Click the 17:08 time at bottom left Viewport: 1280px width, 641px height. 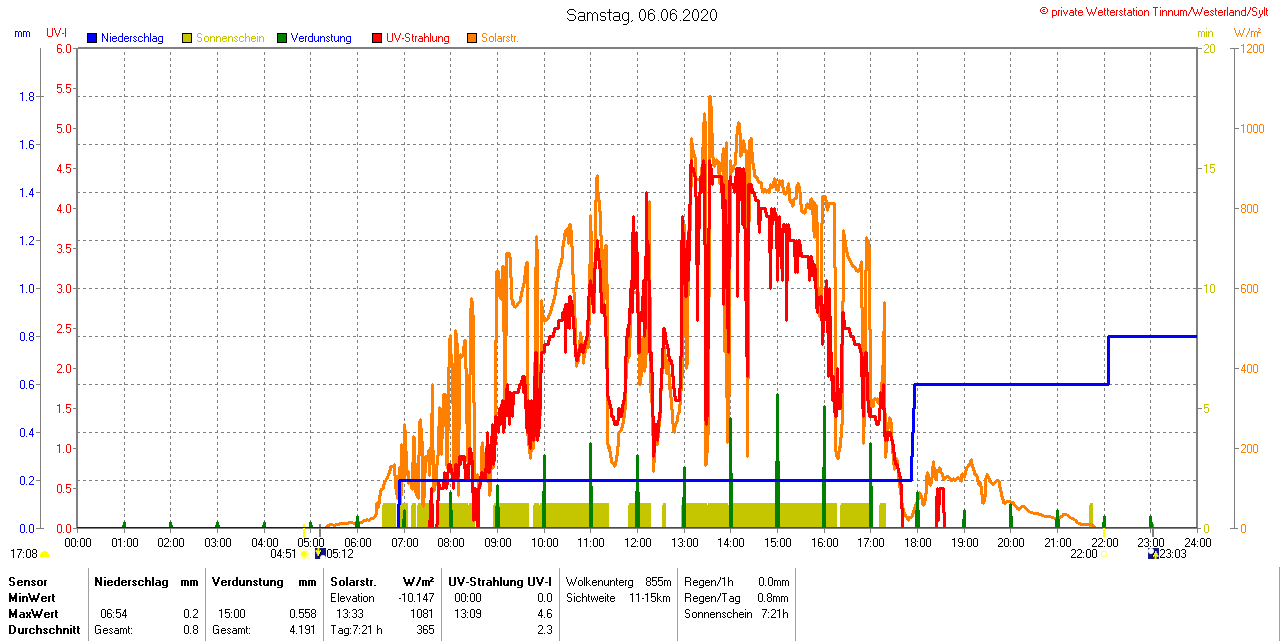click(x=24, y=553)
